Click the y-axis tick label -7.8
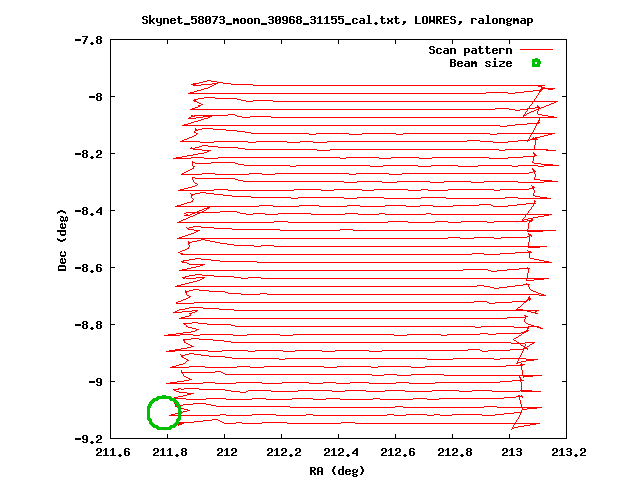640x480 pixels. point(88,40)
